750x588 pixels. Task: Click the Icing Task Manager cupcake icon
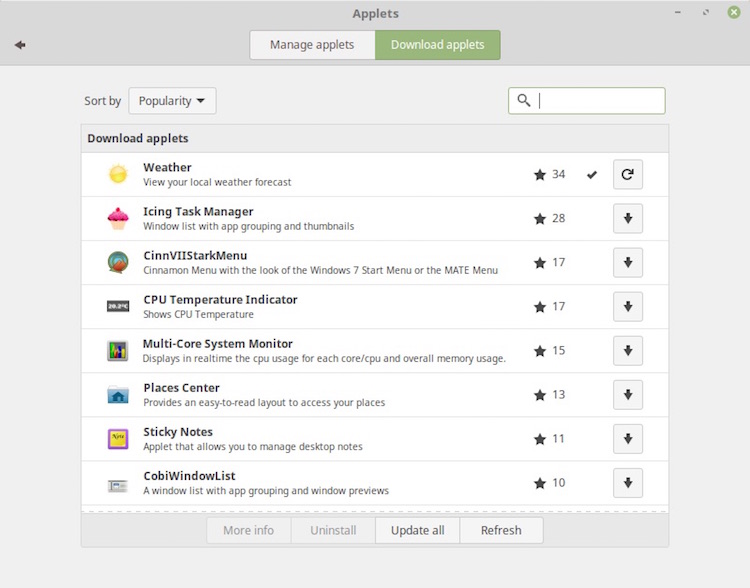click(x=118, y=218)
